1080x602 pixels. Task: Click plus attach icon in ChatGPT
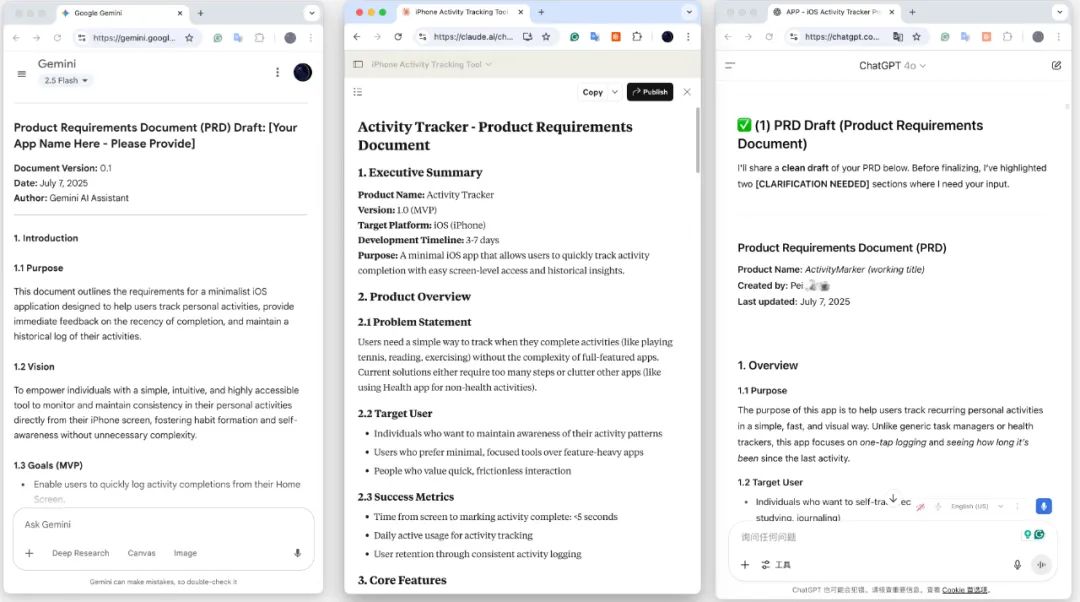click(x=745, y=565)
